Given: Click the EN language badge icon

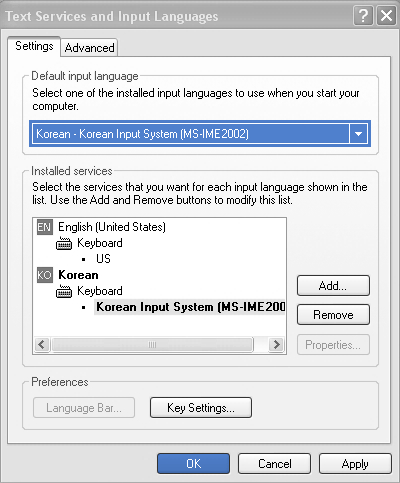Looking at the screenshot, I should [45, 227].
